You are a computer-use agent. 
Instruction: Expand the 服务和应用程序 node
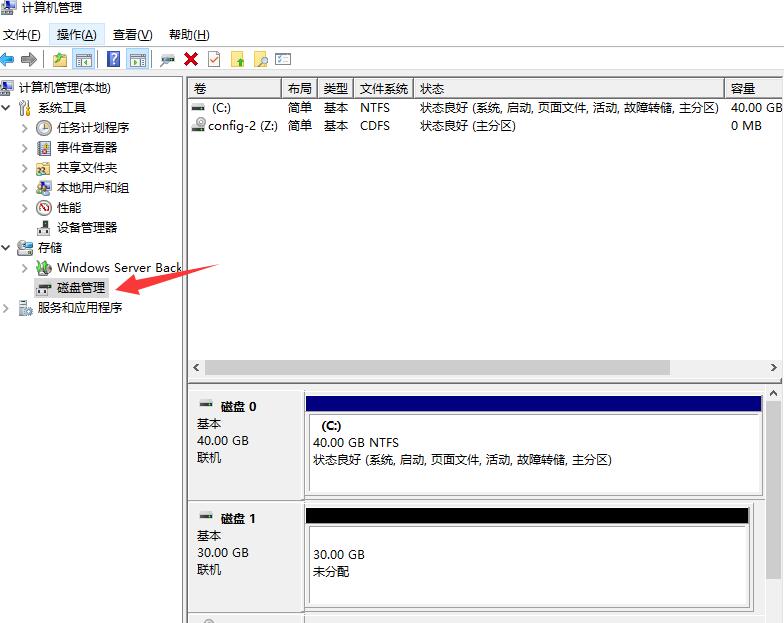pyautogui.click(x=6, y=308)
